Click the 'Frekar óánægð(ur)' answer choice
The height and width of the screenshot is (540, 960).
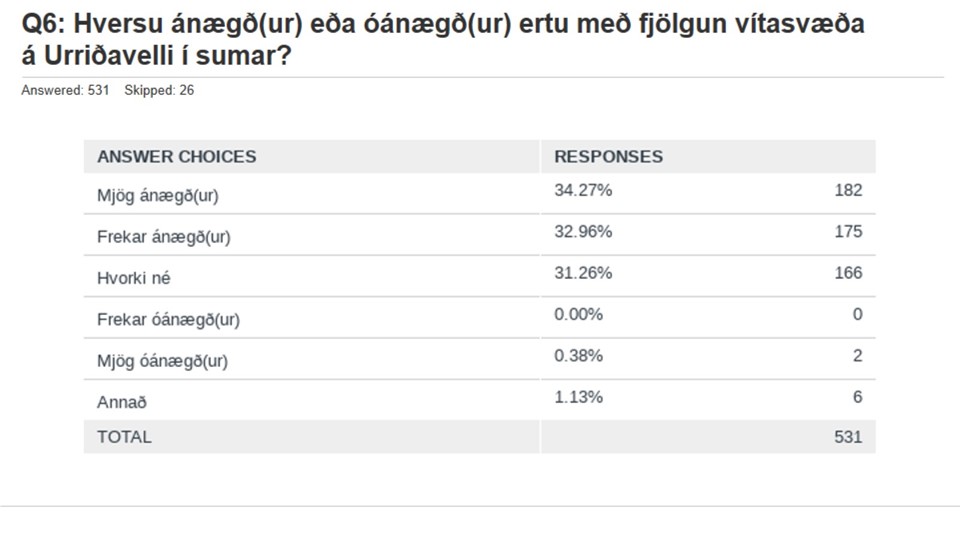pos(168,320)
